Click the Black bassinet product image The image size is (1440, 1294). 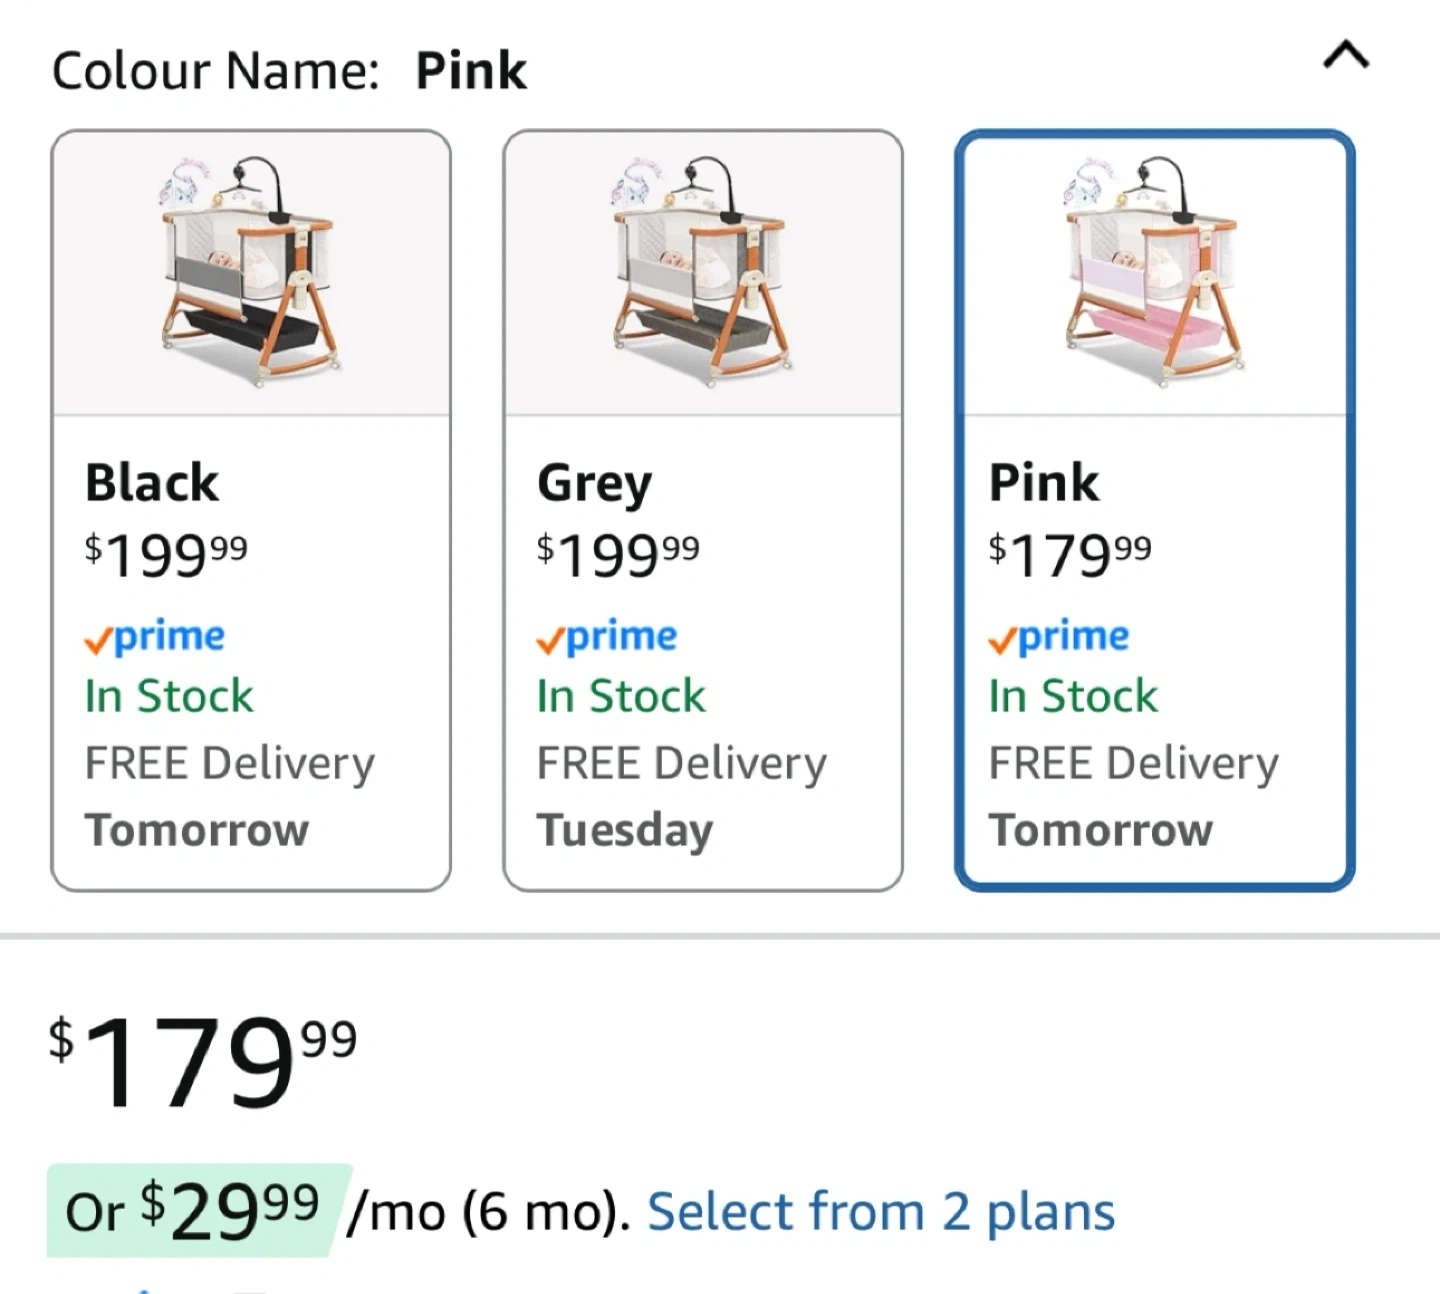coord(251,271)
